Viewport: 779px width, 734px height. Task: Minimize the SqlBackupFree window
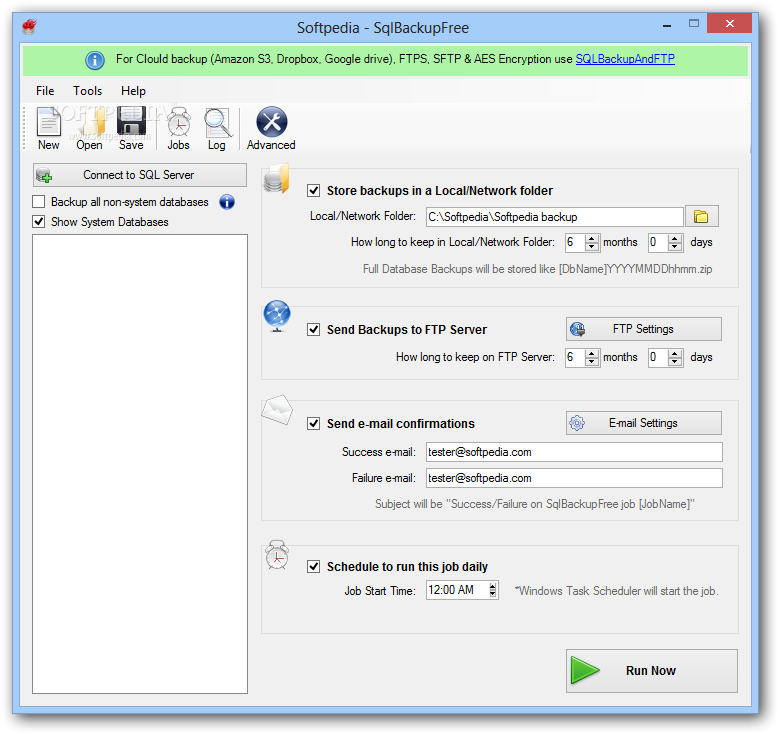(667, 25)
